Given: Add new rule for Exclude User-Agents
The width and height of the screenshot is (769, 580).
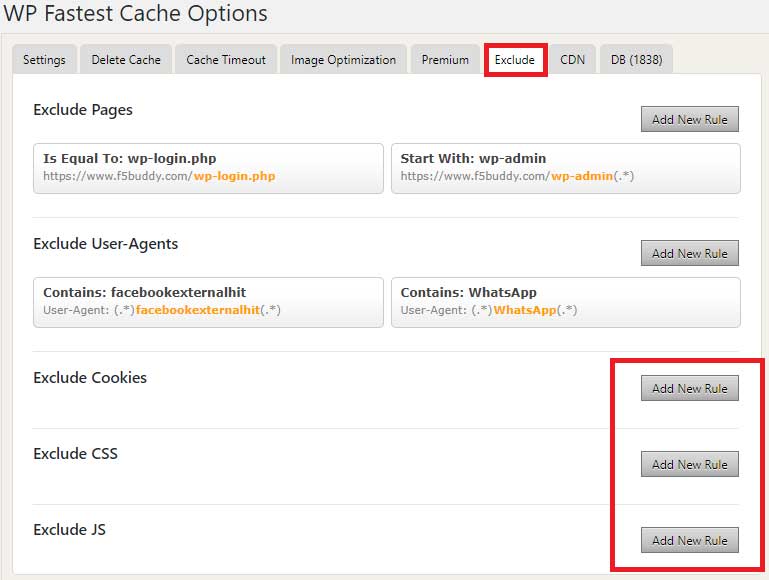Looking at the screenshot, I should tap(689, 253).
